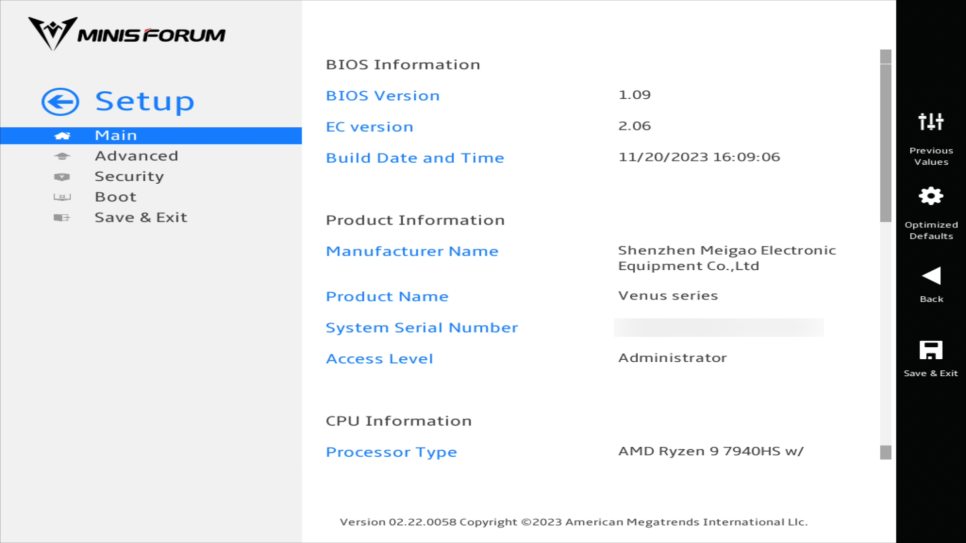The width and height of the screenshot is (966, 543).
Task: Click the Previous Values sliders icon
Action: (930, 122)
